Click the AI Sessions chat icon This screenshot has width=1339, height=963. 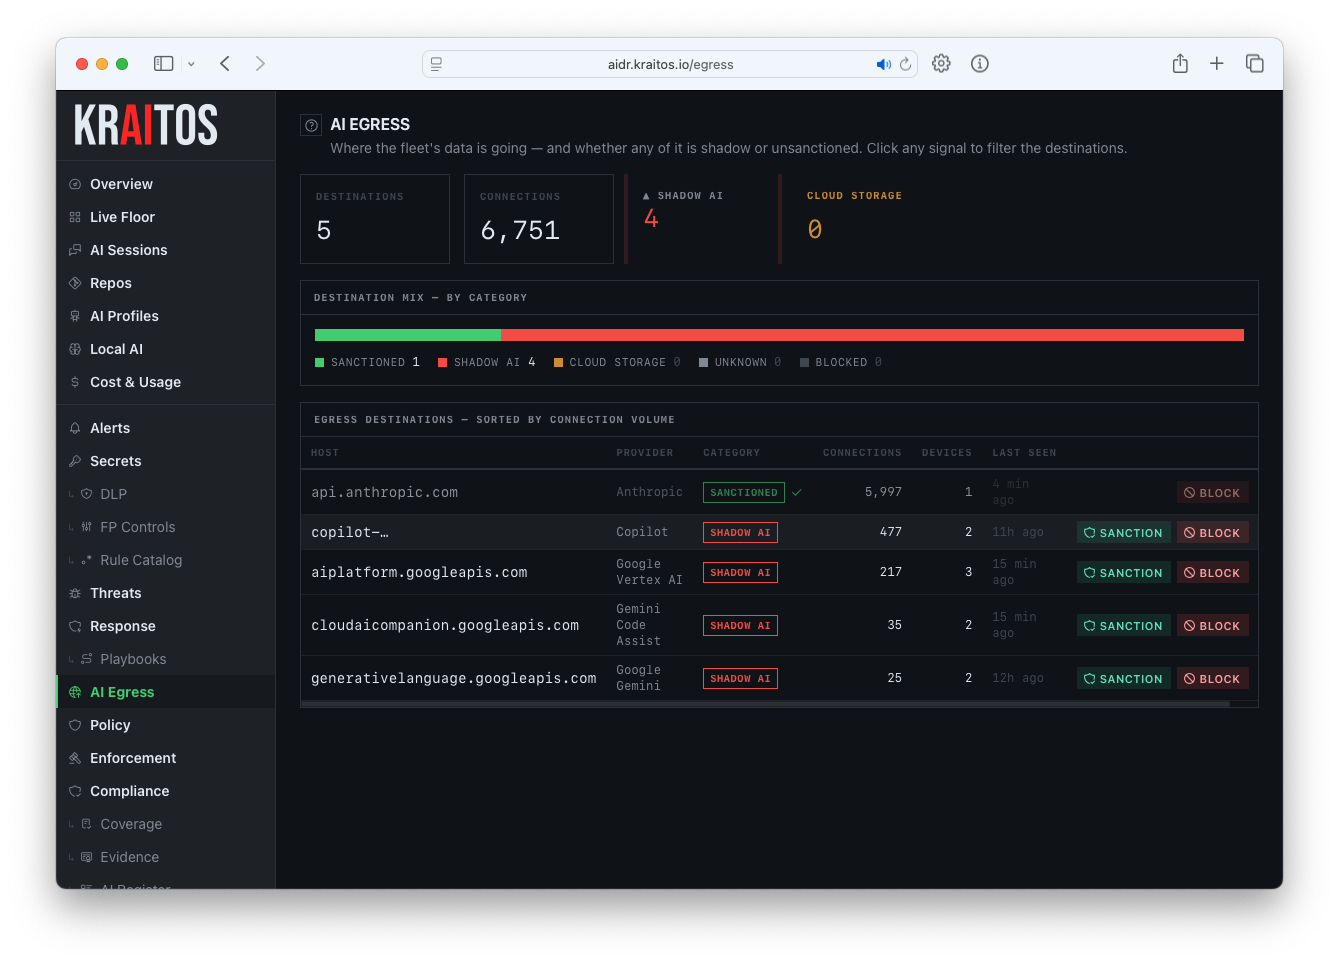tap(75, 250)
